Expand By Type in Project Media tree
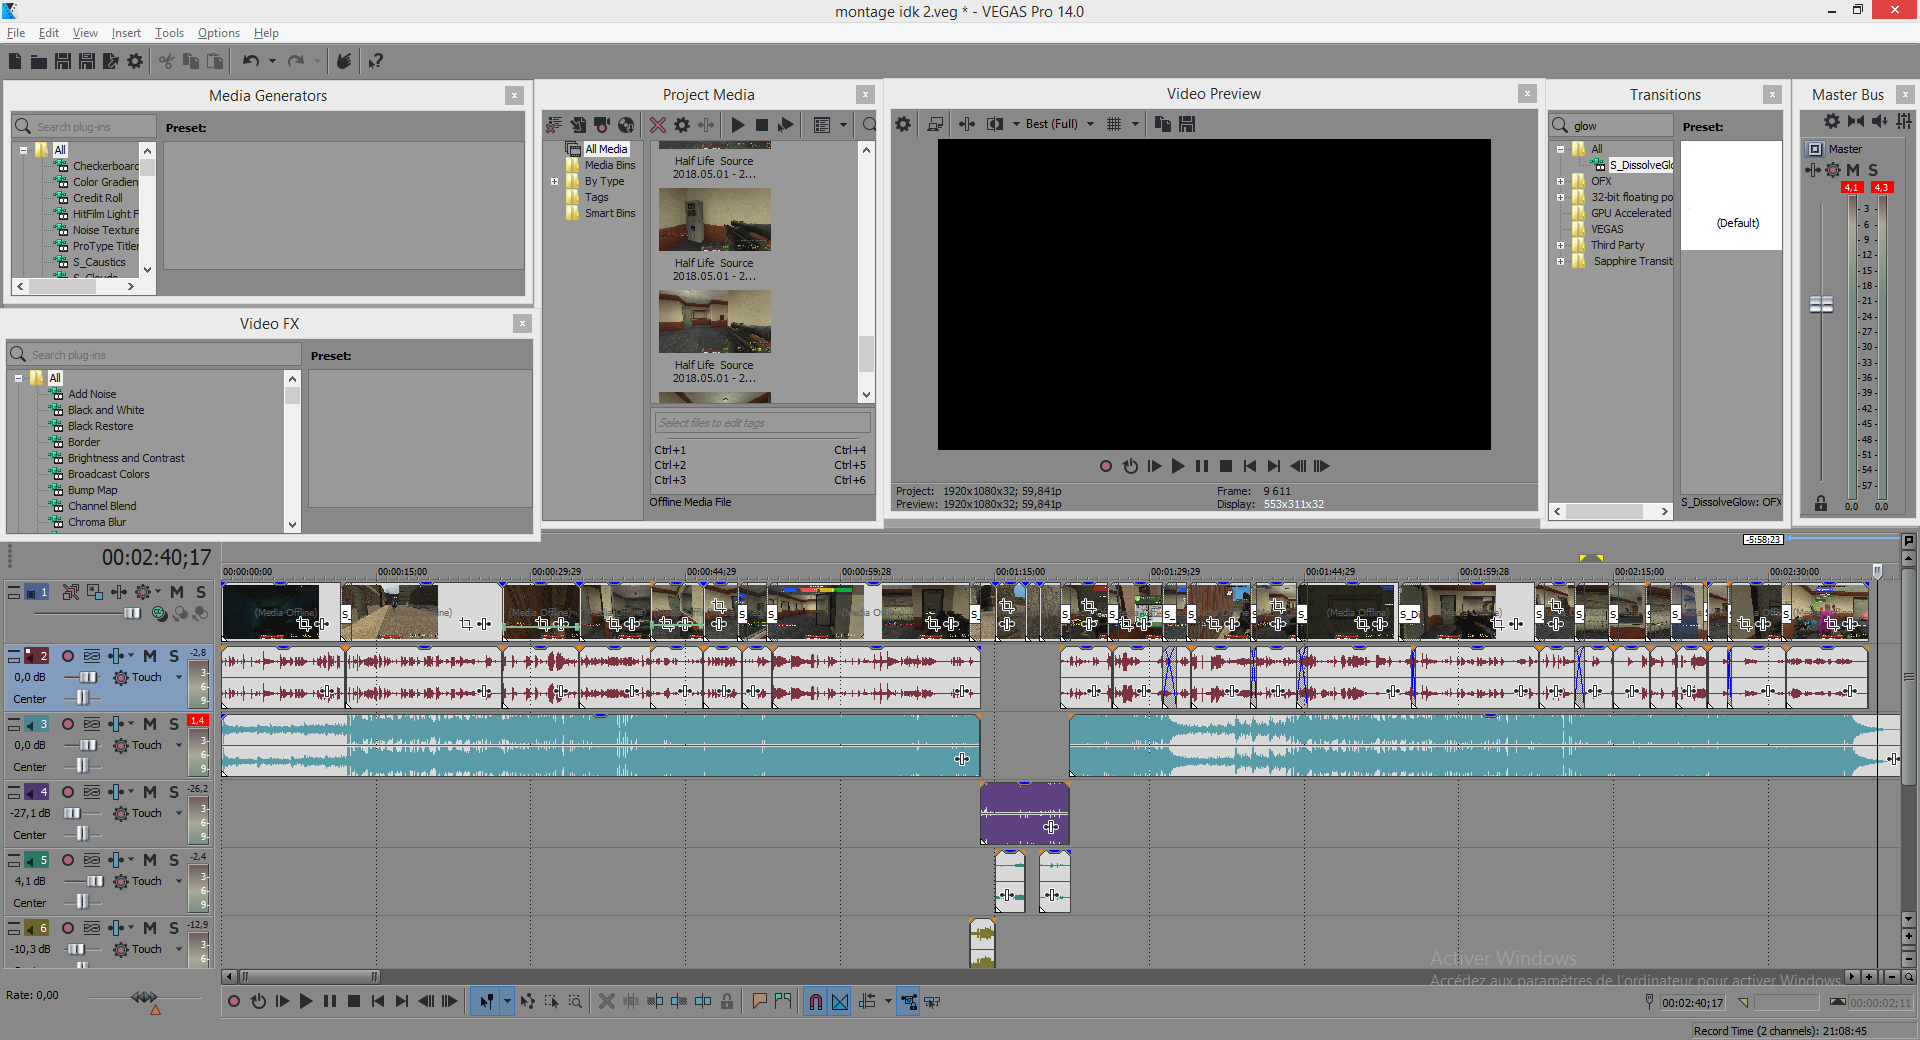 [x=554, y=181]
